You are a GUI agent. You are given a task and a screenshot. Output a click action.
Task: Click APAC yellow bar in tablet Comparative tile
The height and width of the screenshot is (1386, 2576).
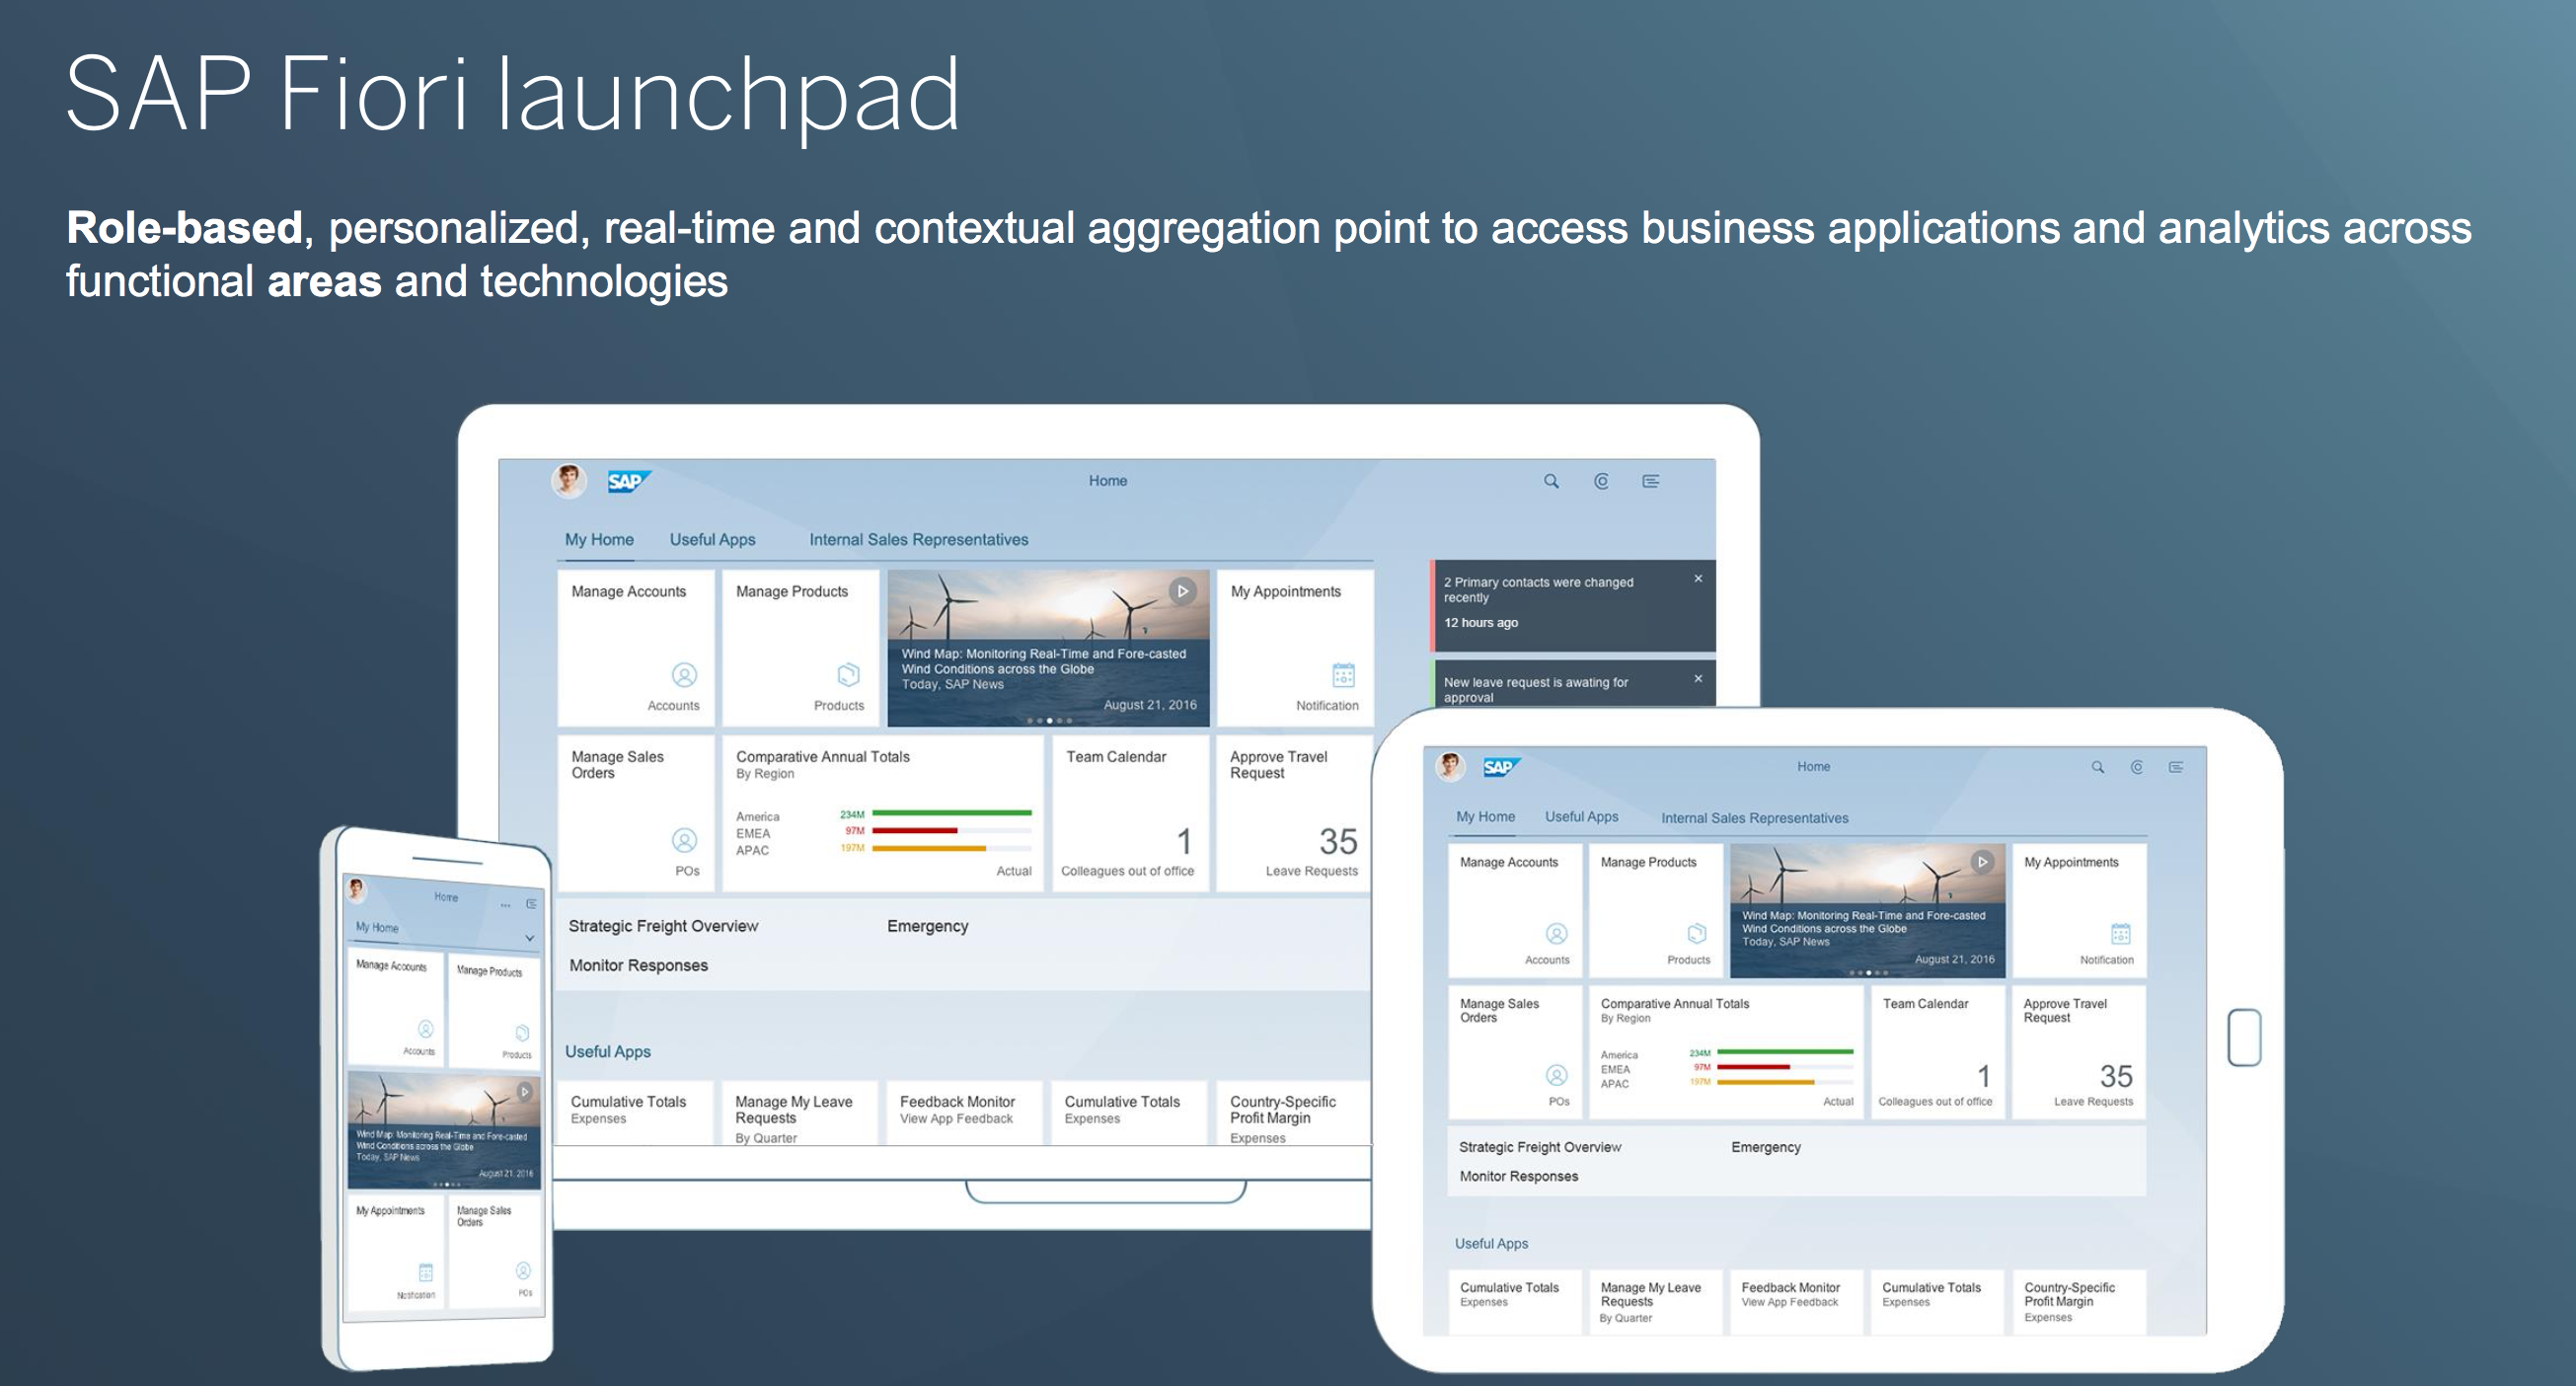point(1766,1082)
